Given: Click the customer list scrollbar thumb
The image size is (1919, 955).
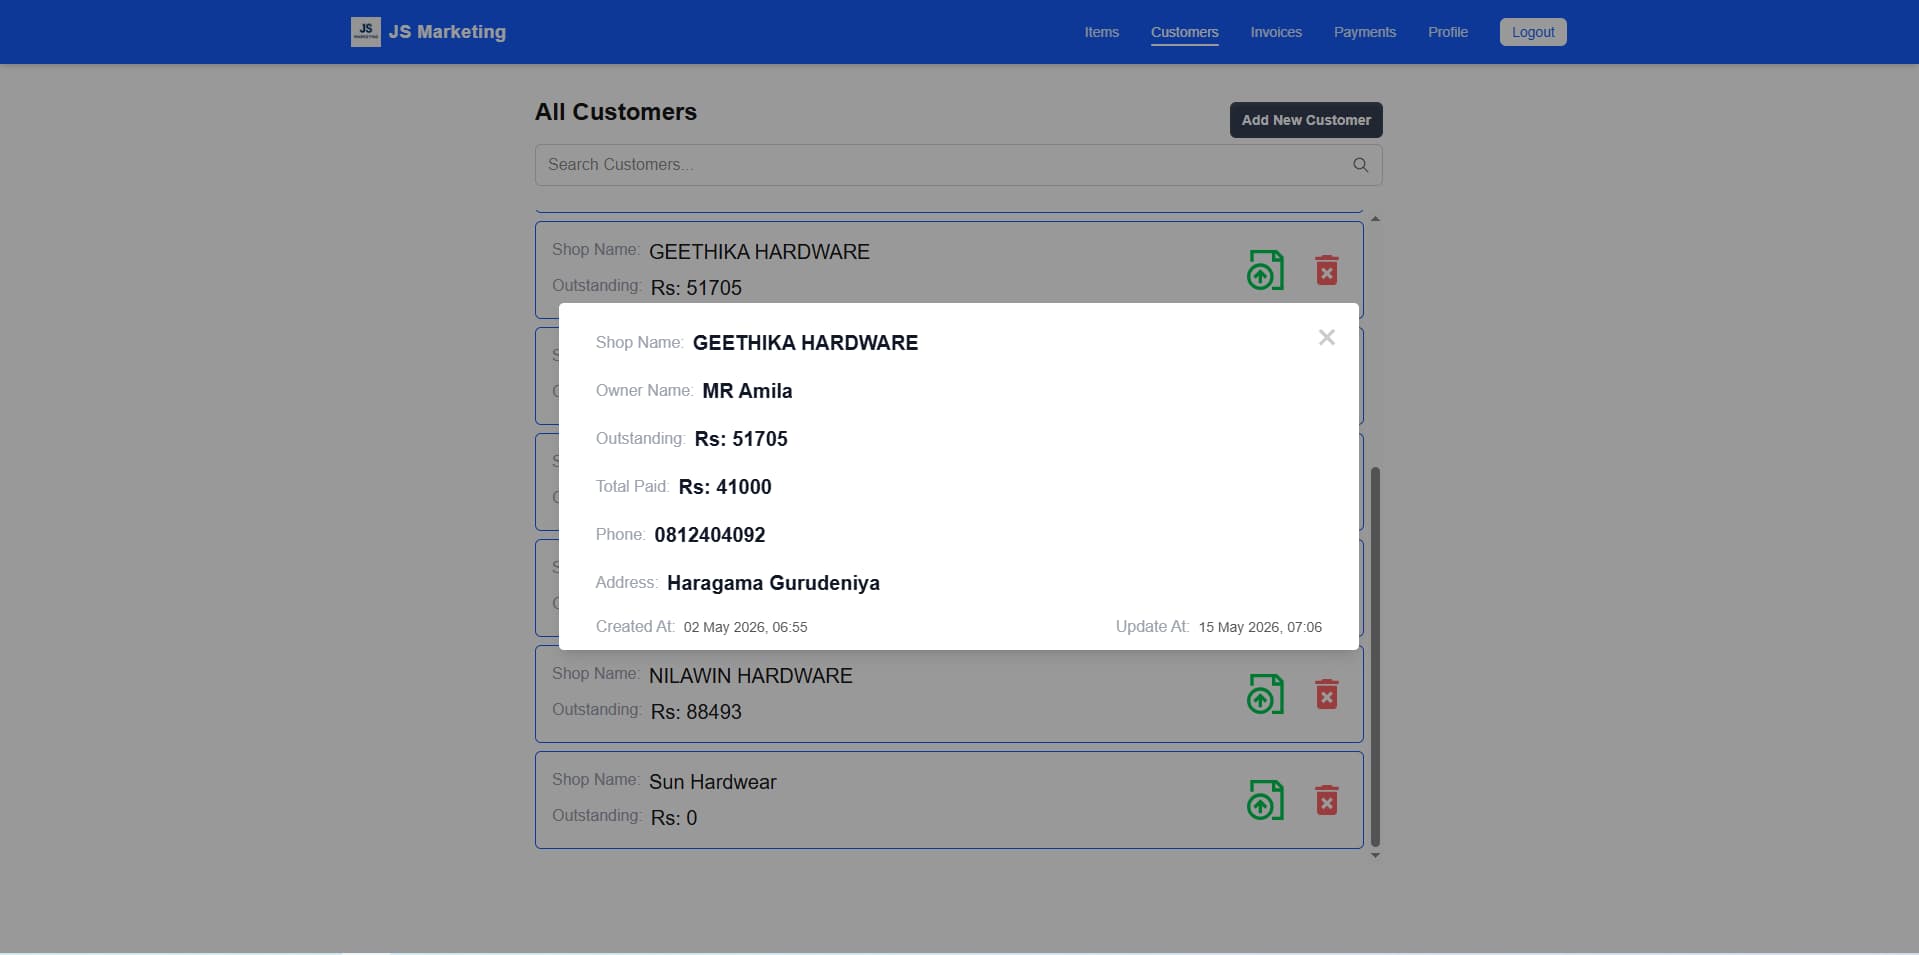Looking at the screenshot, I should pyautogui.click(x=1375, y=656).
